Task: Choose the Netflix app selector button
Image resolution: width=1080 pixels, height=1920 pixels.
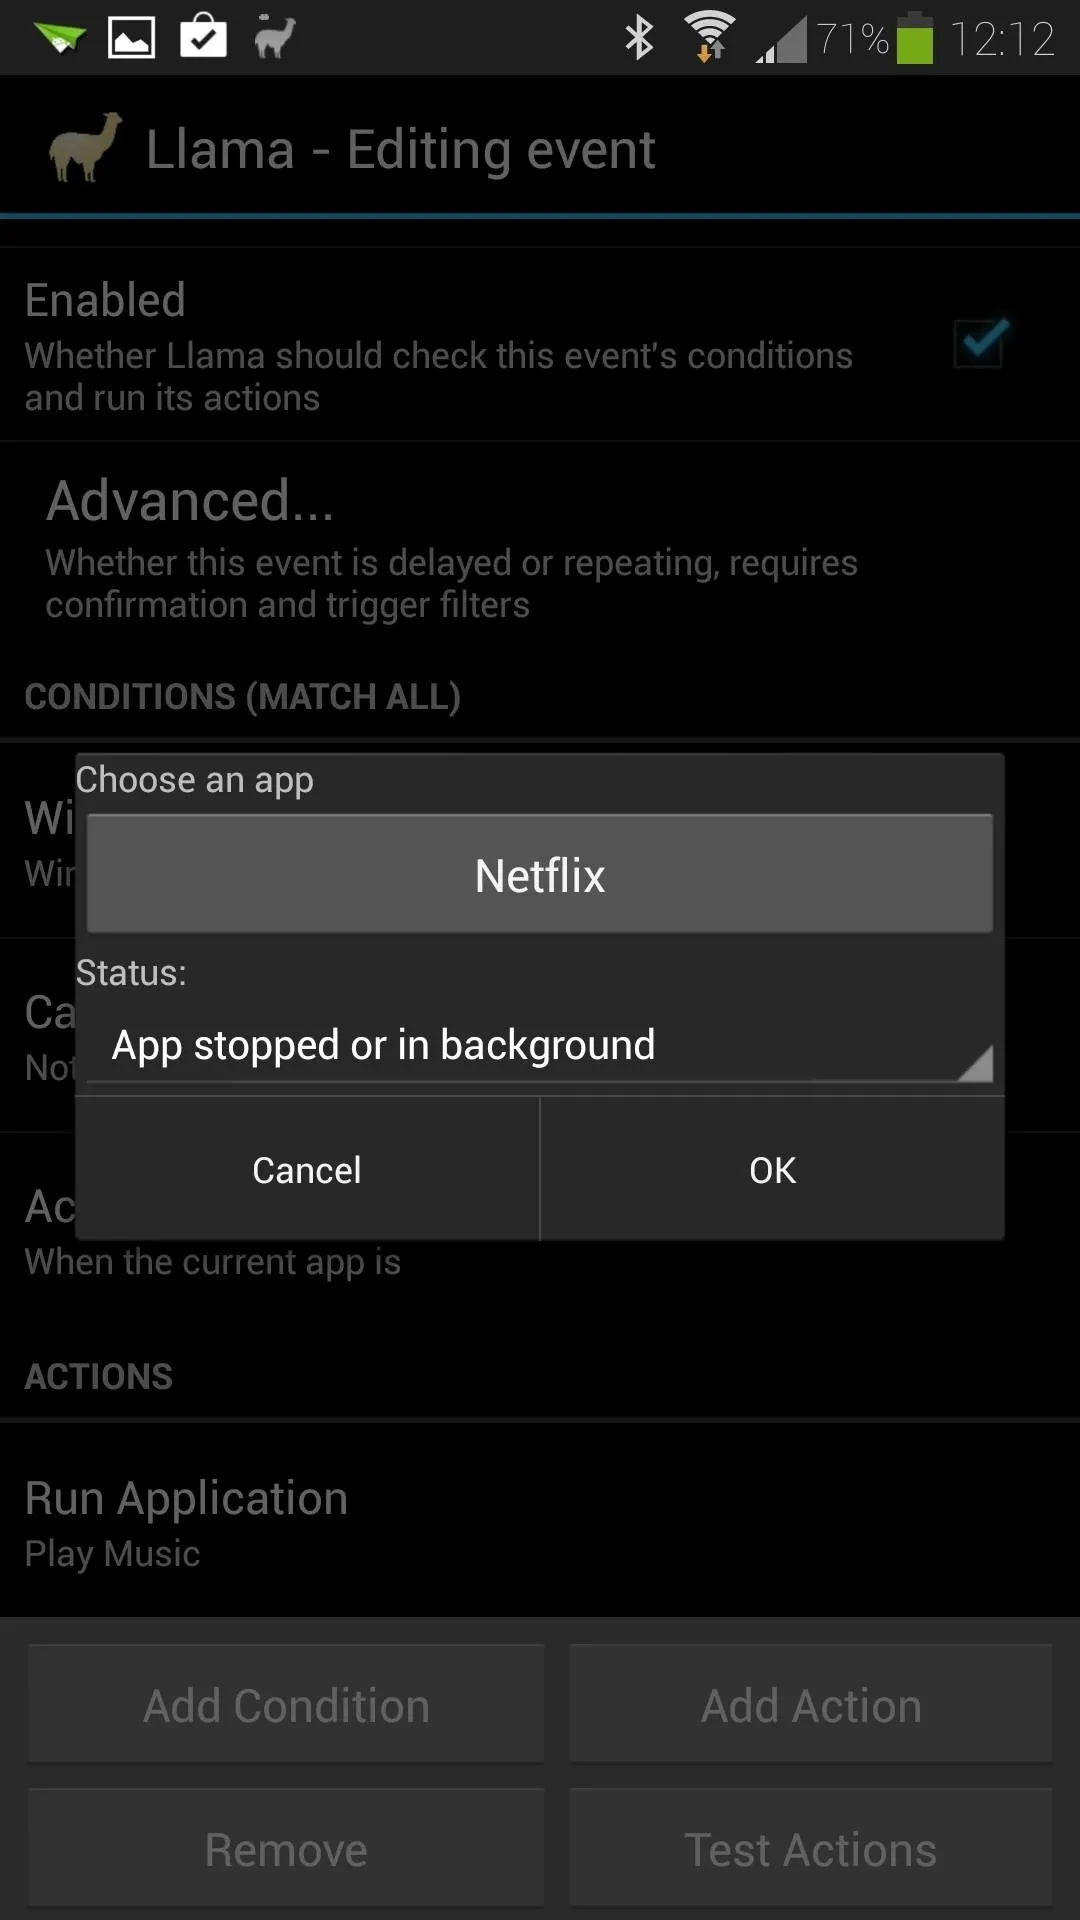Action: click(540, 874)
